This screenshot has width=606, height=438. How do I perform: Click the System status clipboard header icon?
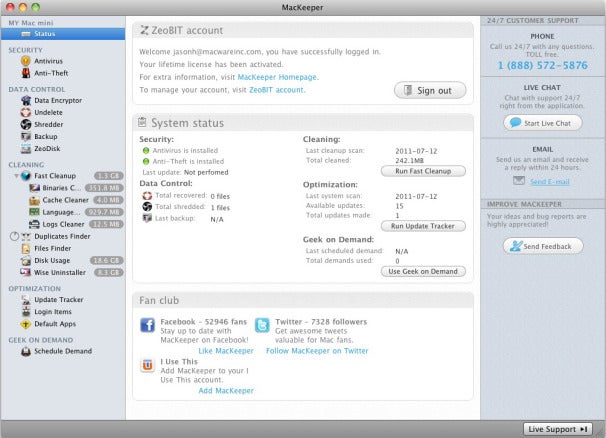coord(142,122)
